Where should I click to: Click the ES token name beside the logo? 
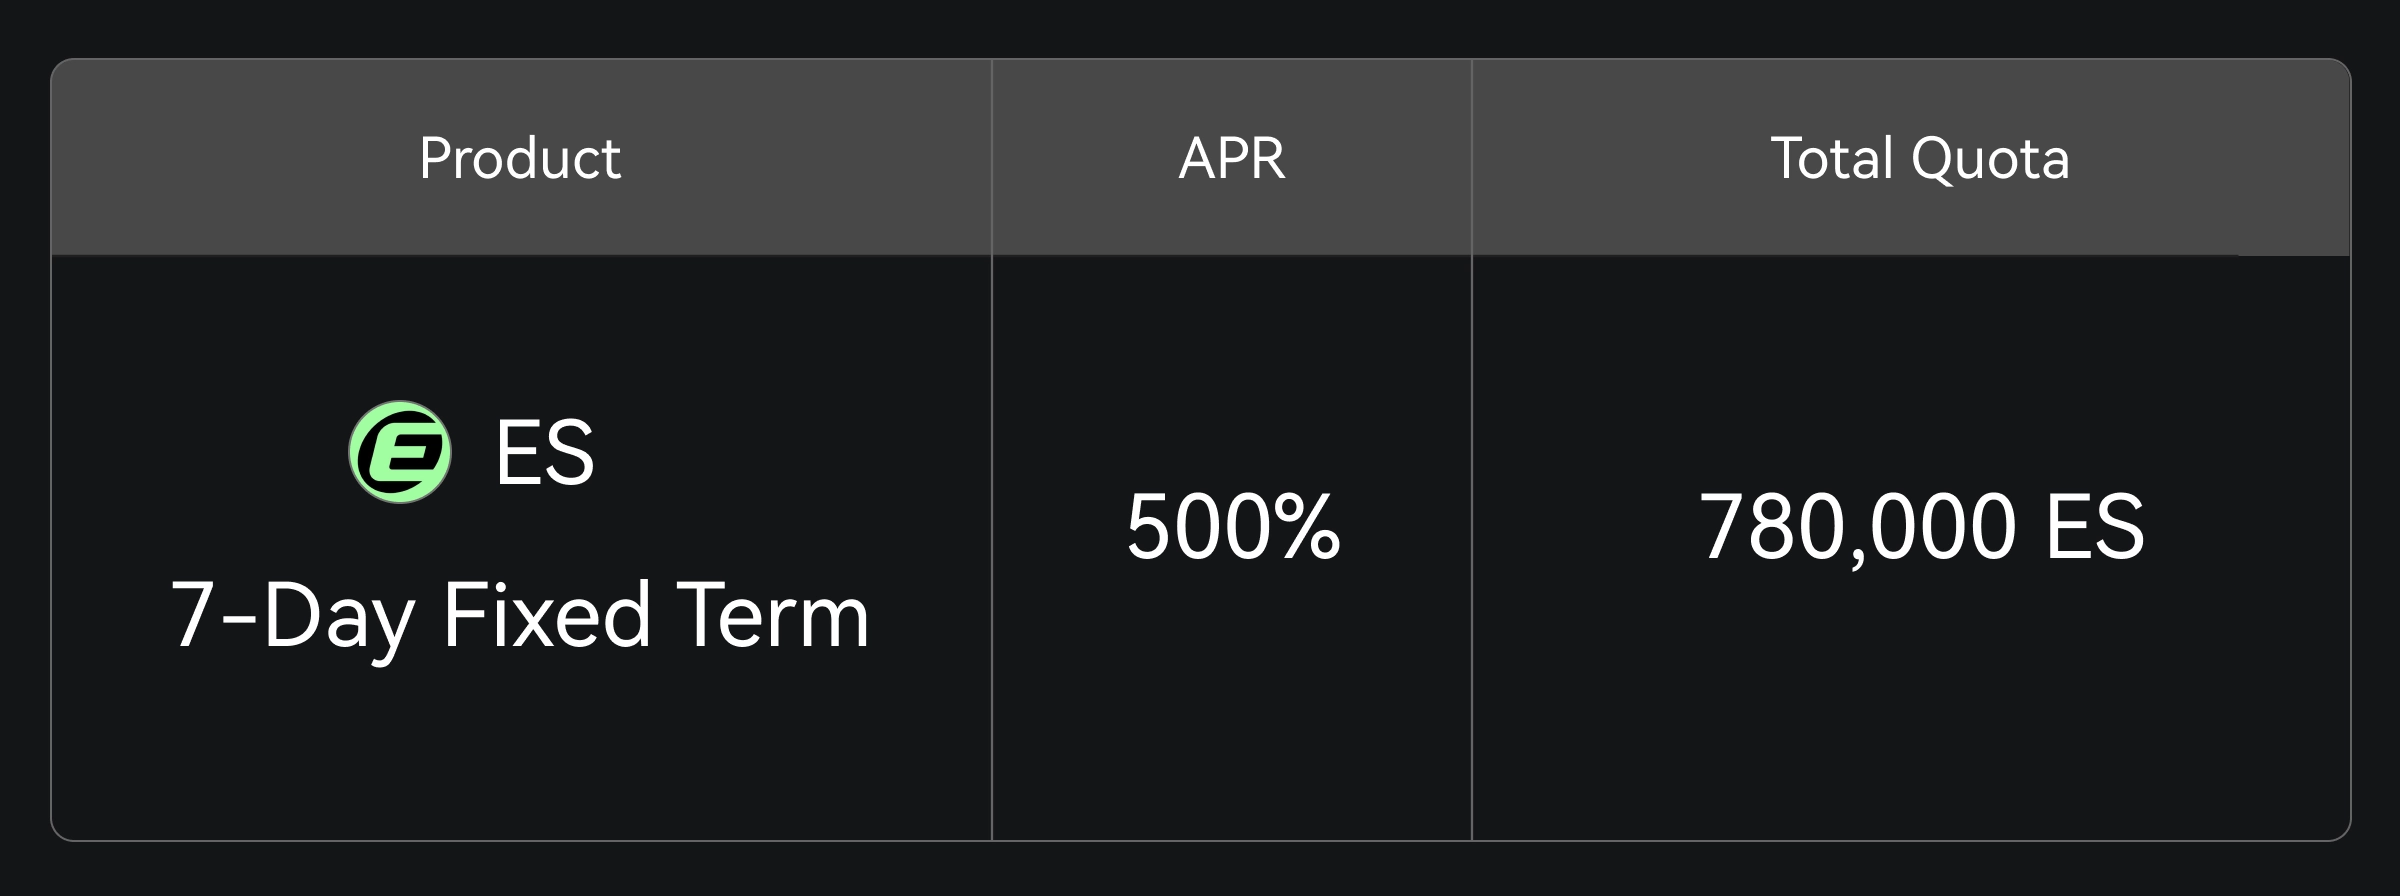click(545, 453)
